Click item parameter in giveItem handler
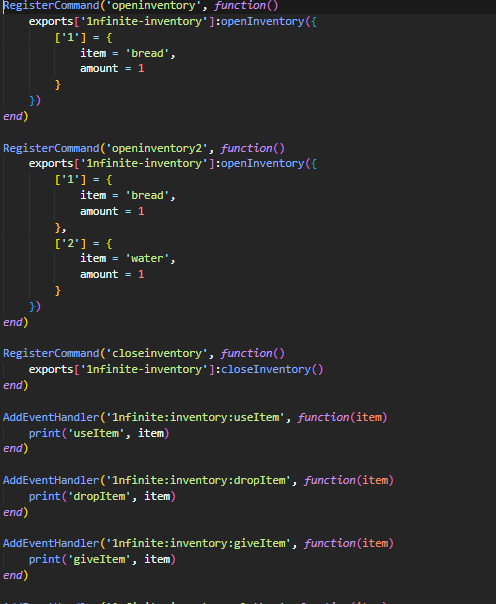 click(x=375, y=543)
